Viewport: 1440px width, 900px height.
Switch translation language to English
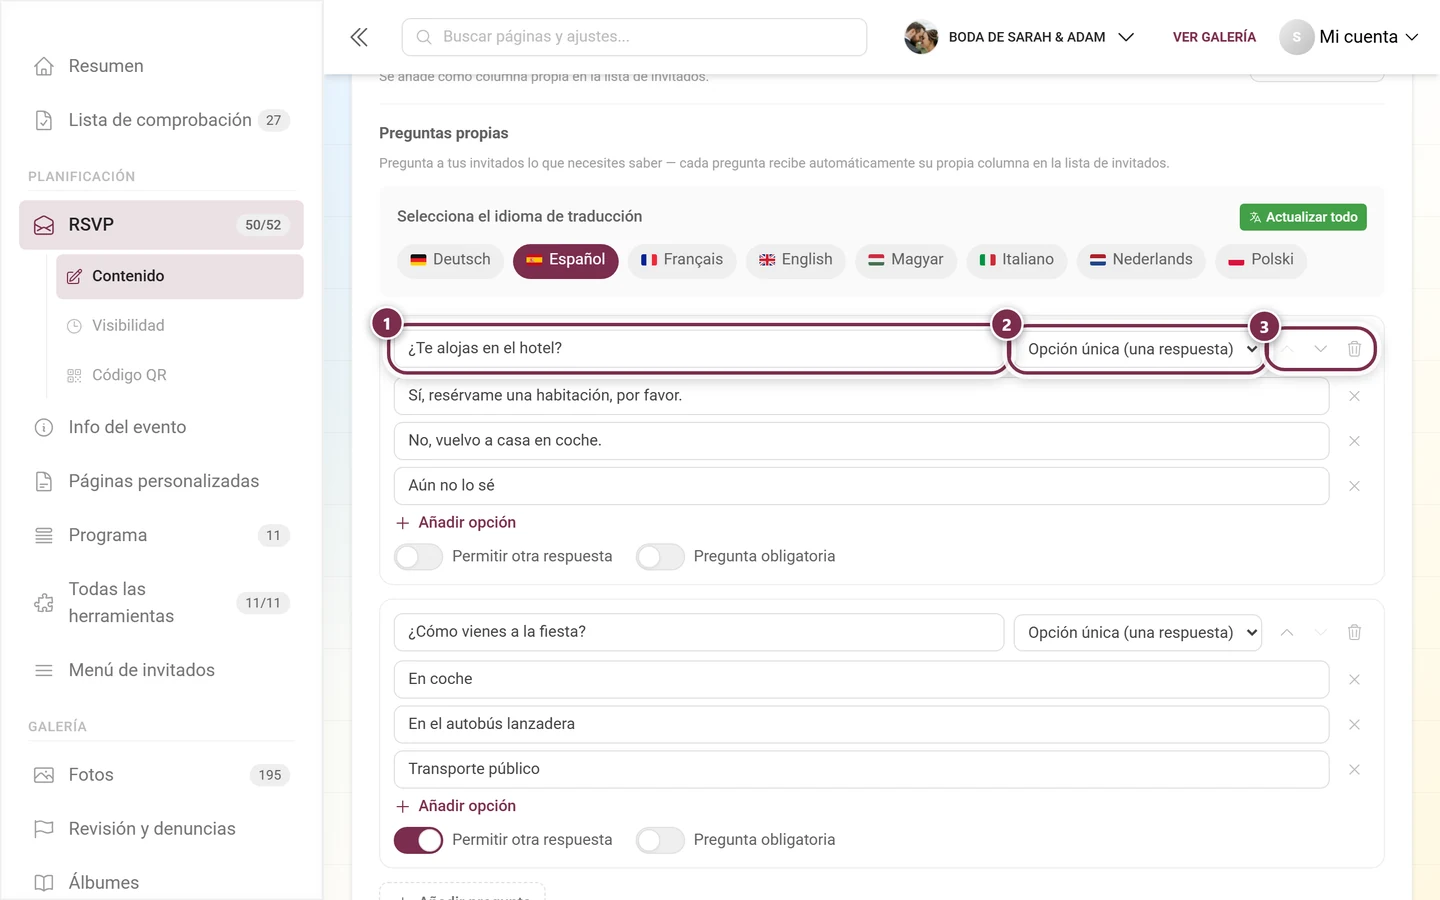(796, 260)
